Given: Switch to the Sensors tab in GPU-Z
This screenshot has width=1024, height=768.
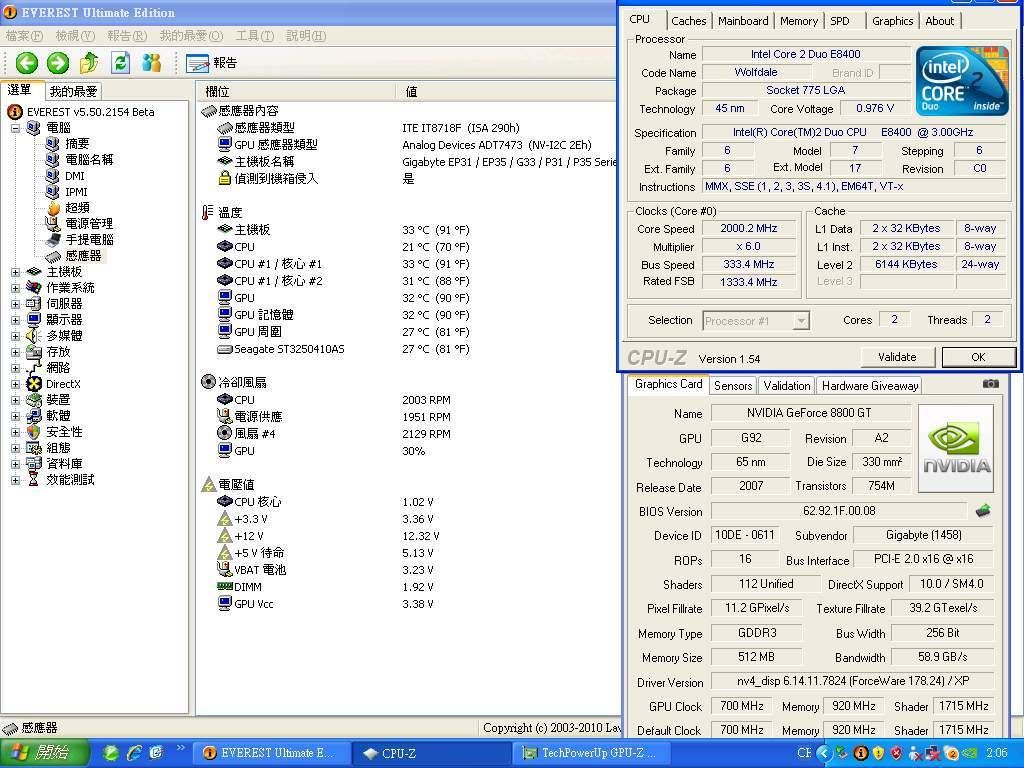Looking at the screenshot, I should click(733, 386).
